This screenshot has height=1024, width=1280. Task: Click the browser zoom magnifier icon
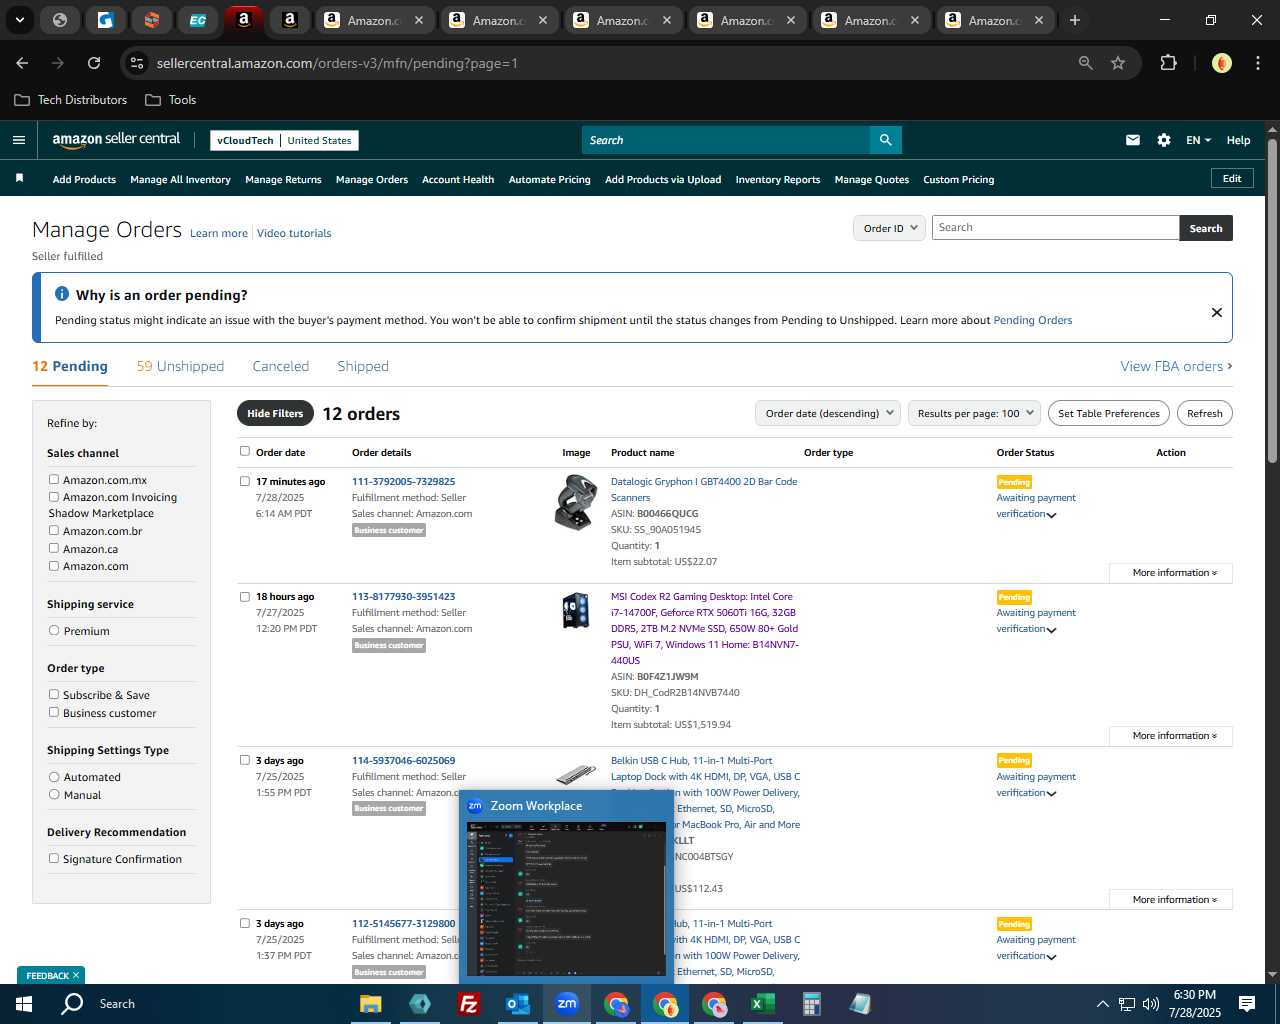1085,63
